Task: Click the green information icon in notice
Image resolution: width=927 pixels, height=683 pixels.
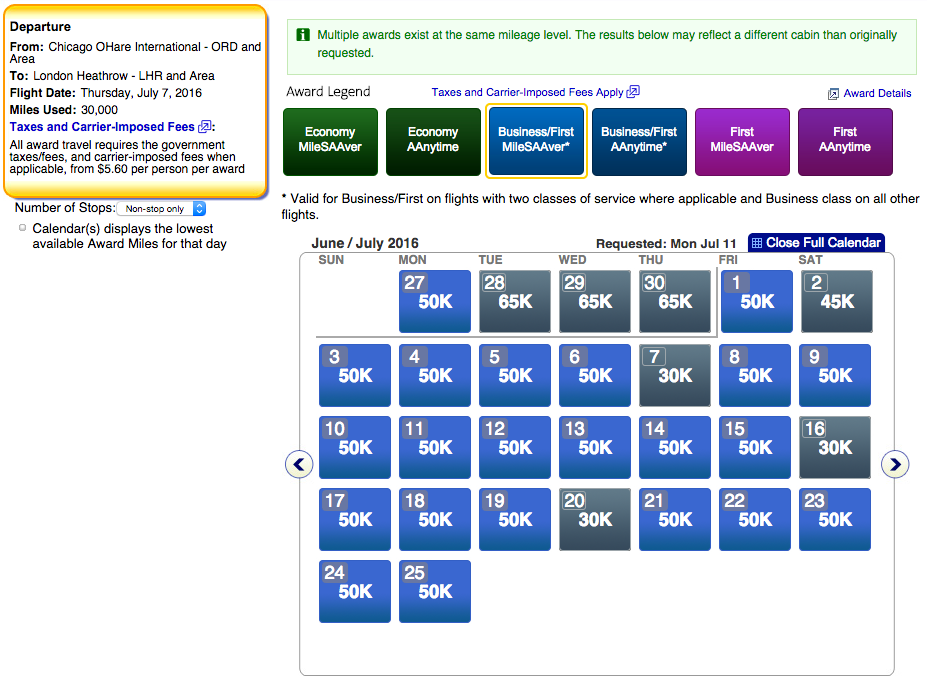Action: click(x=302, y=35)
